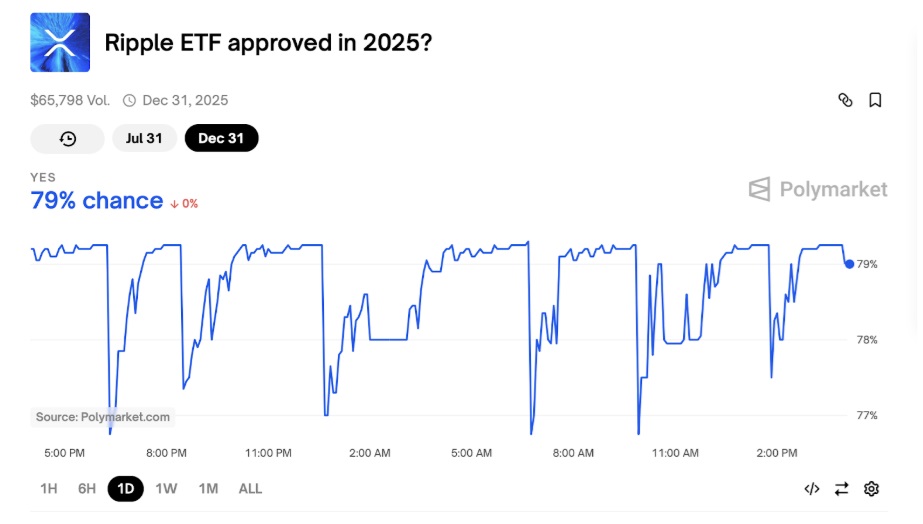Click the market title heading
Viewport: 923px width, 524px height.
[269, 43]
